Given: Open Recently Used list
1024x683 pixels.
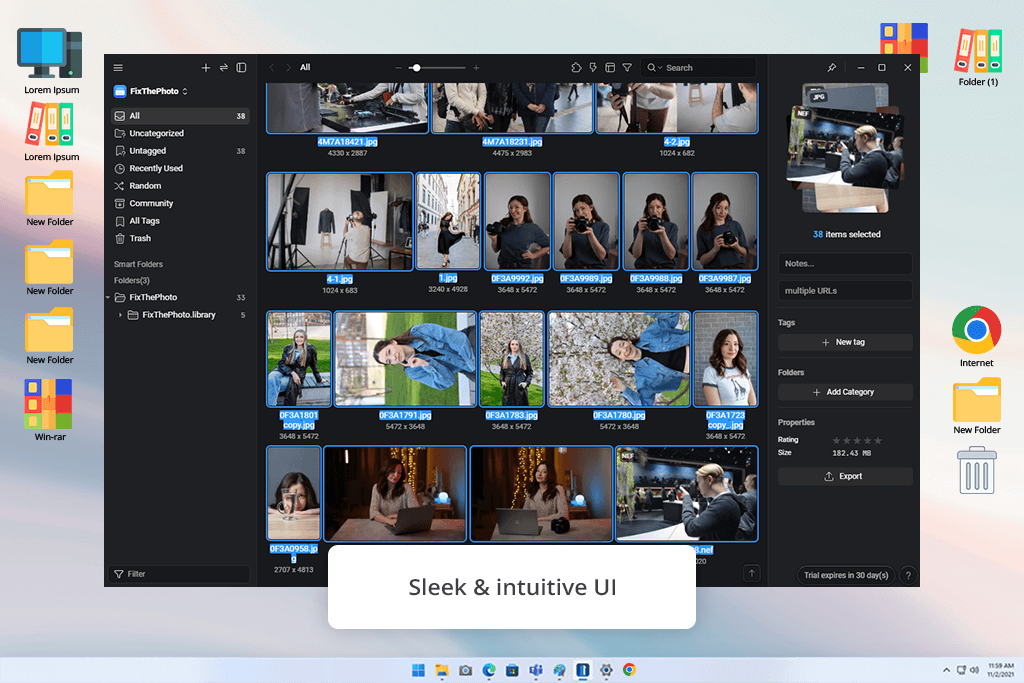Looking at the screenshot, I should (x=181, y=168).
